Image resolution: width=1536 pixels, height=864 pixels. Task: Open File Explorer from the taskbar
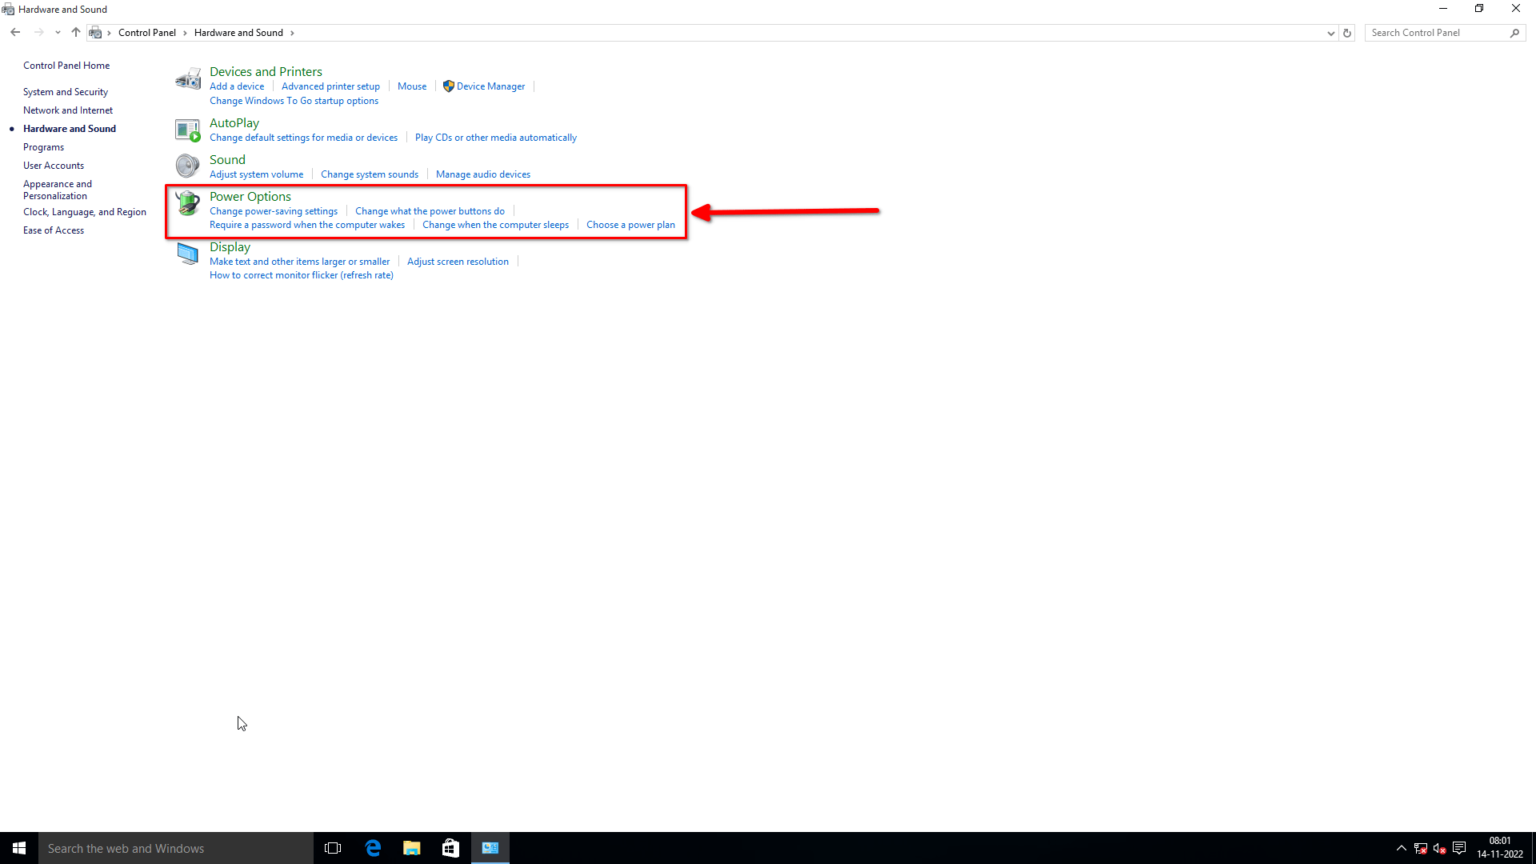pyautogui.click(x=412, y=848)
